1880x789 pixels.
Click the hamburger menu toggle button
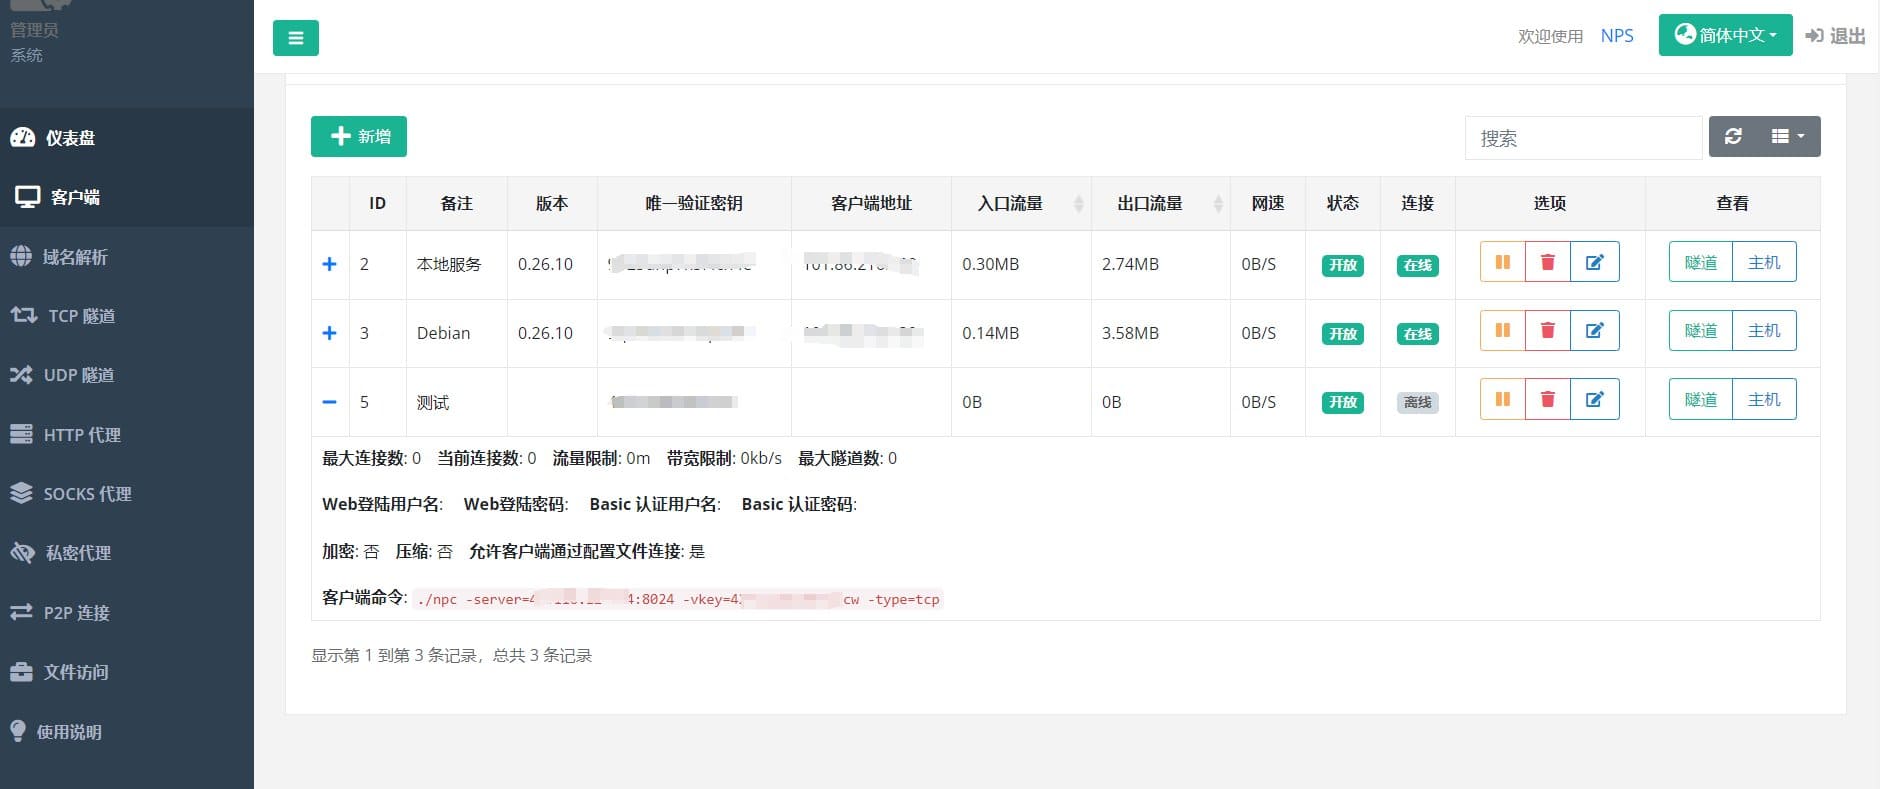[x=295, y=38]
